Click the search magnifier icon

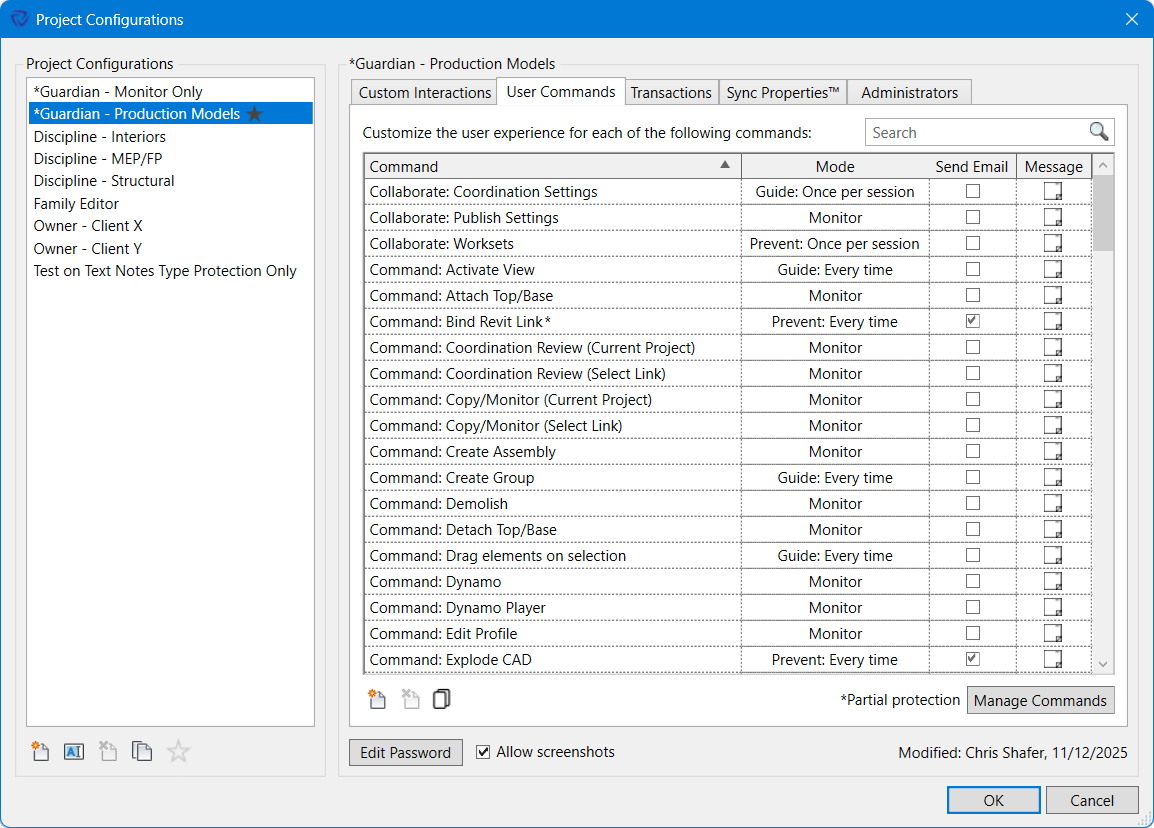pyautogui.click(x=1099, y=131)
